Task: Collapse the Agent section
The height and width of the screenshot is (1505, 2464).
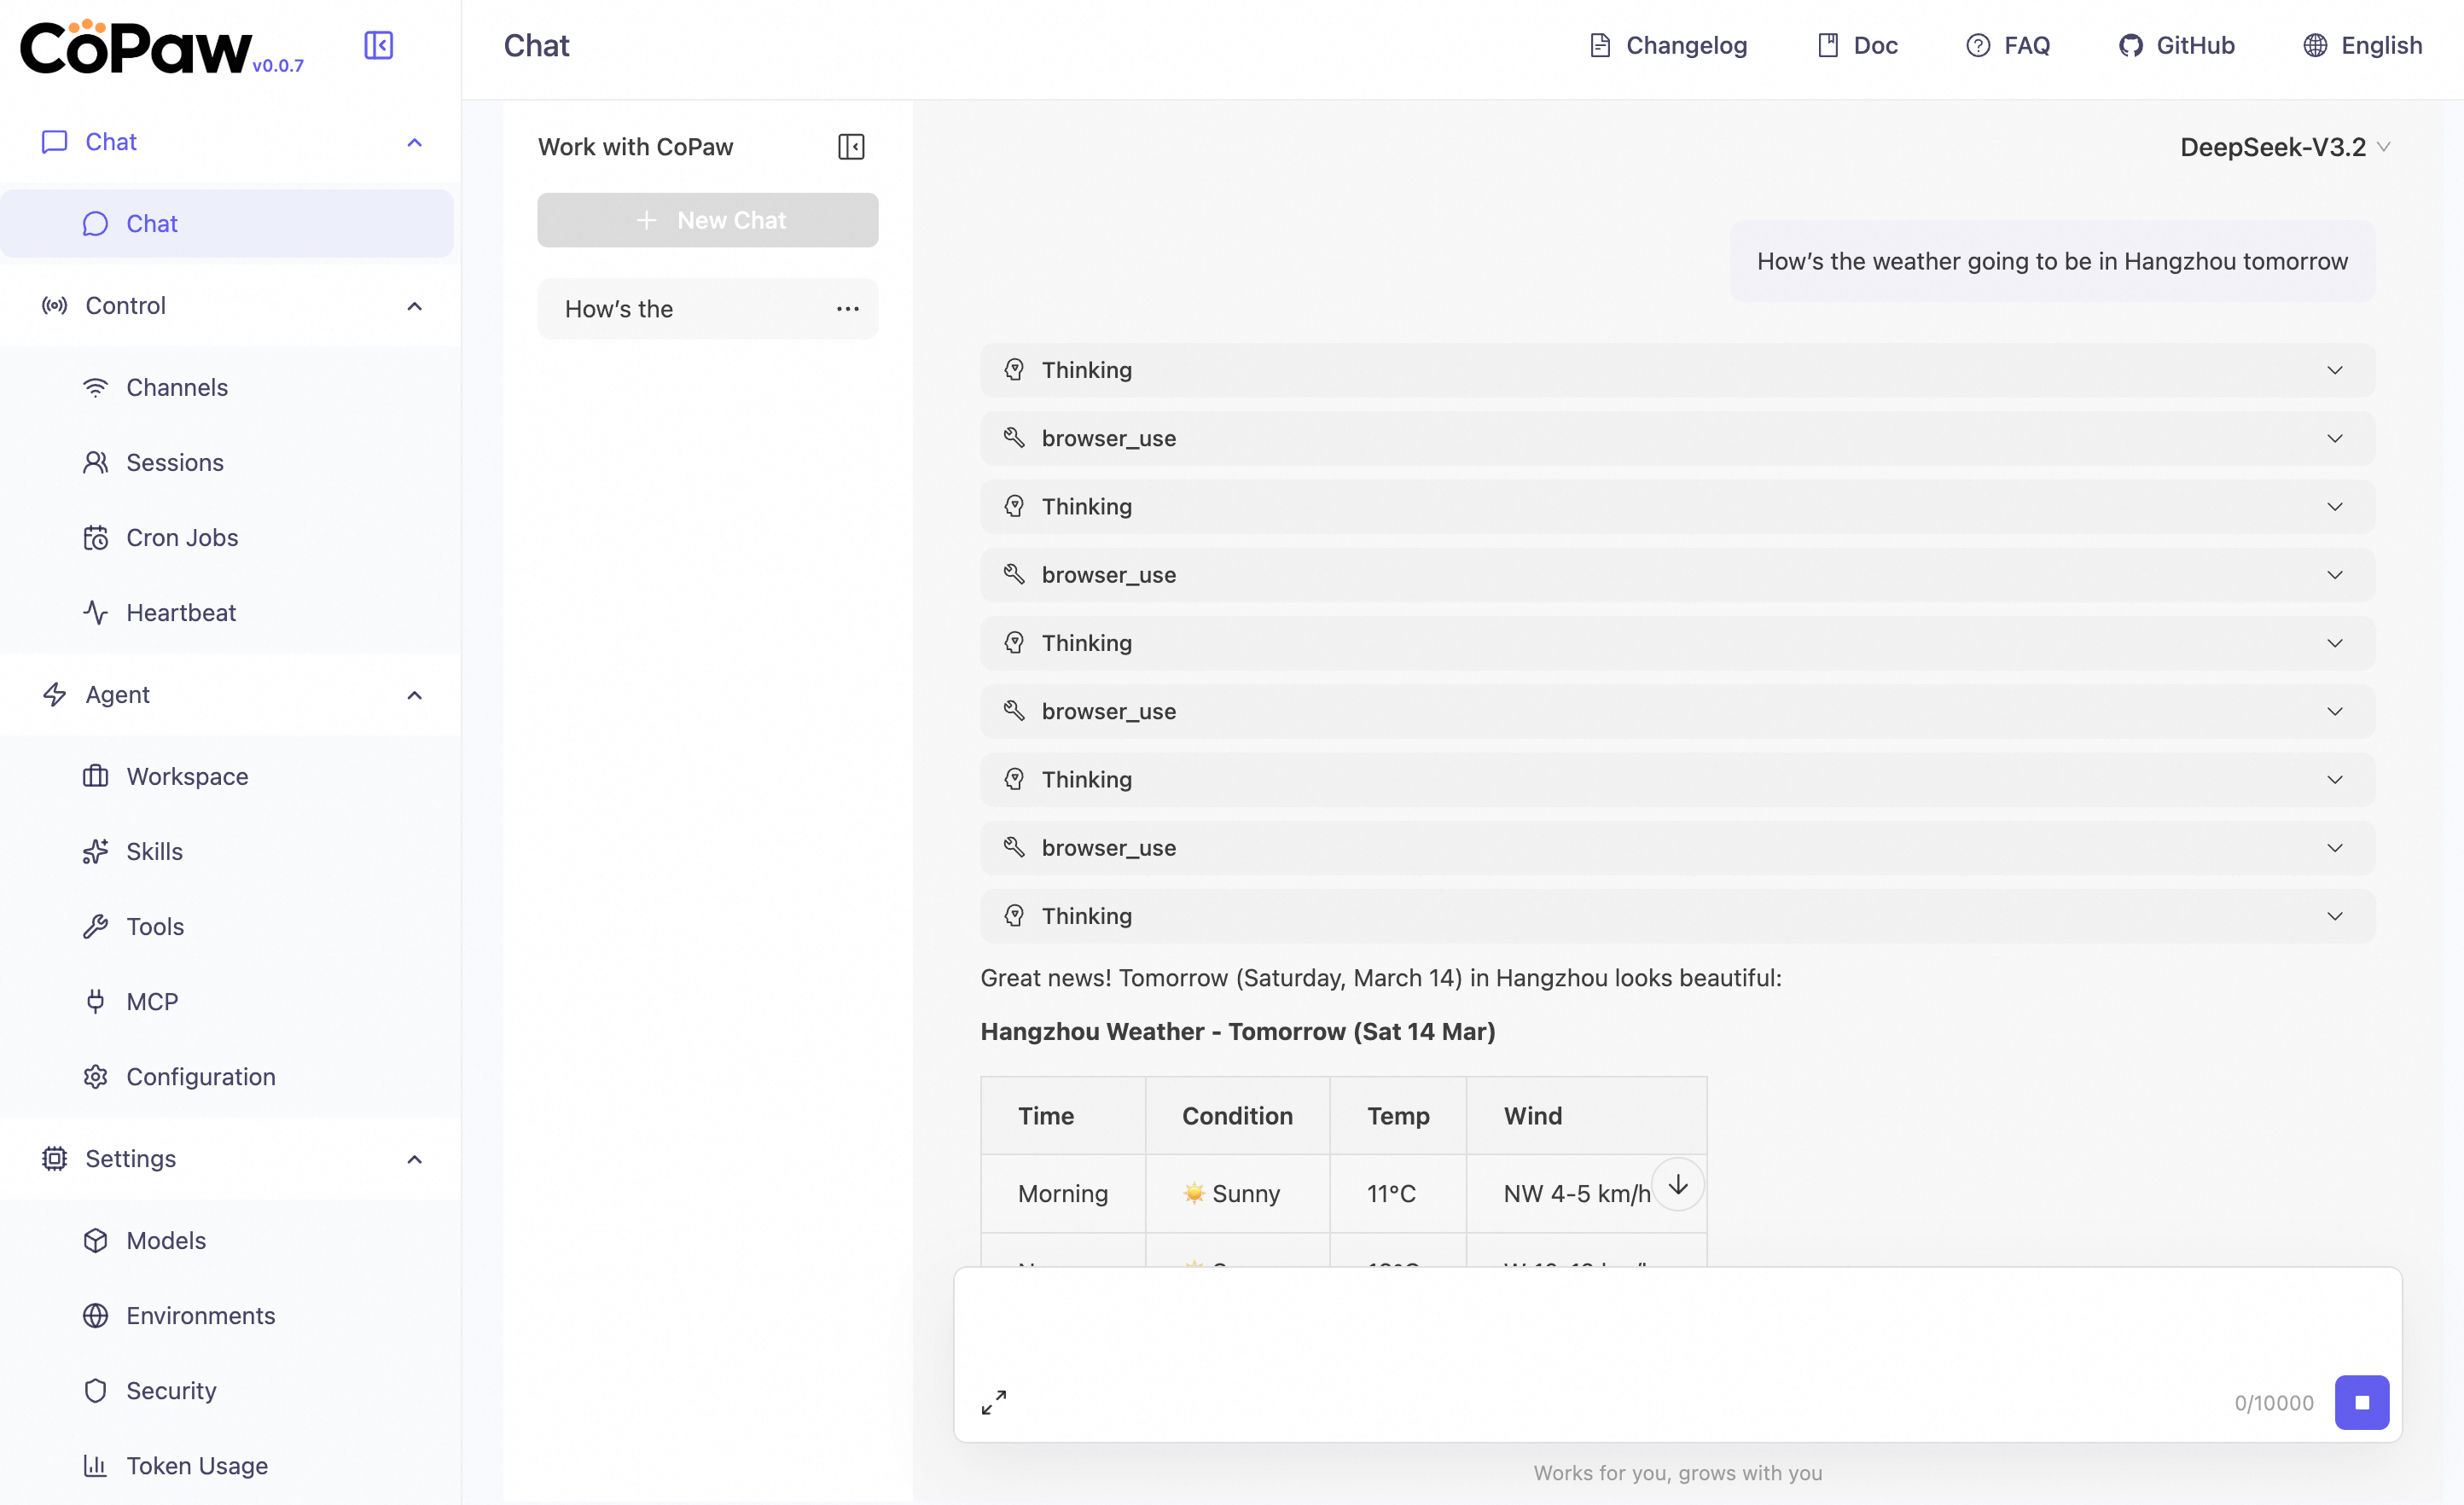Action: tap(414, 695)
